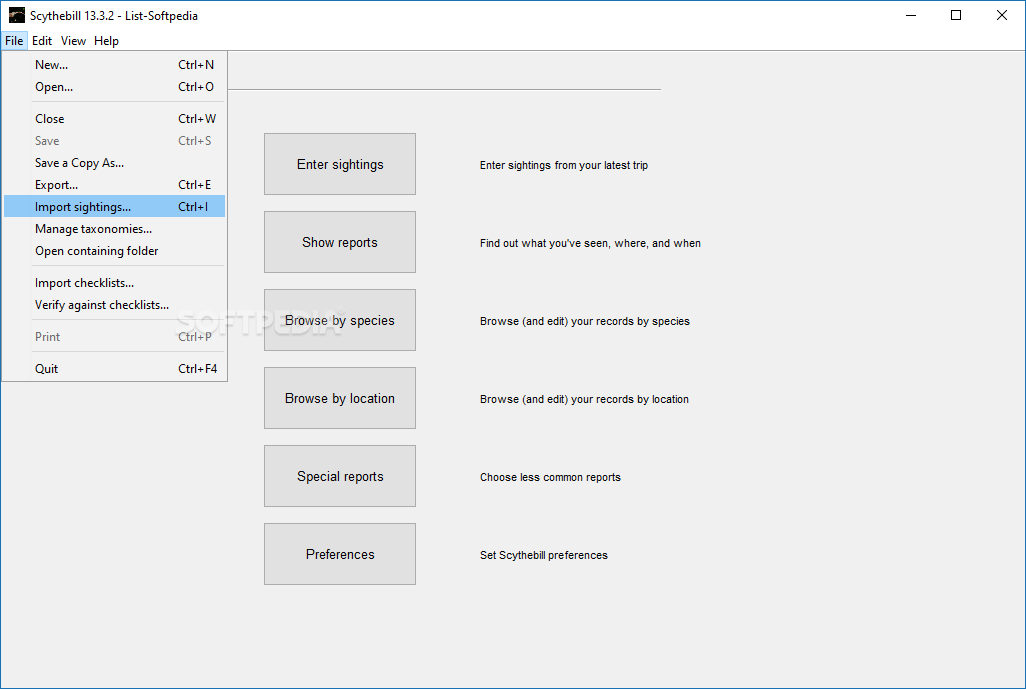The image size is (1026, 689).
Task: Open the View menu
Action: (73, 41)
